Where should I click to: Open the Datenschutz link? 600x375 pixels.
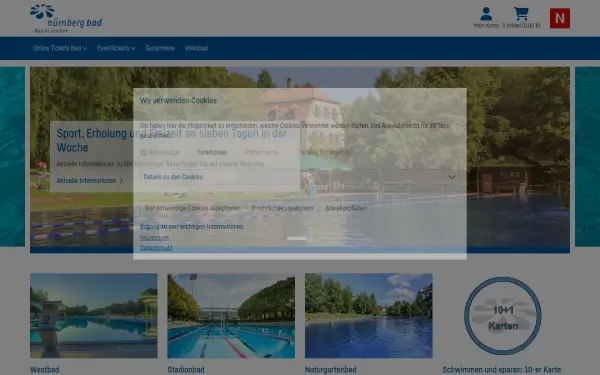pyautogui.click(x=156, y=248)
